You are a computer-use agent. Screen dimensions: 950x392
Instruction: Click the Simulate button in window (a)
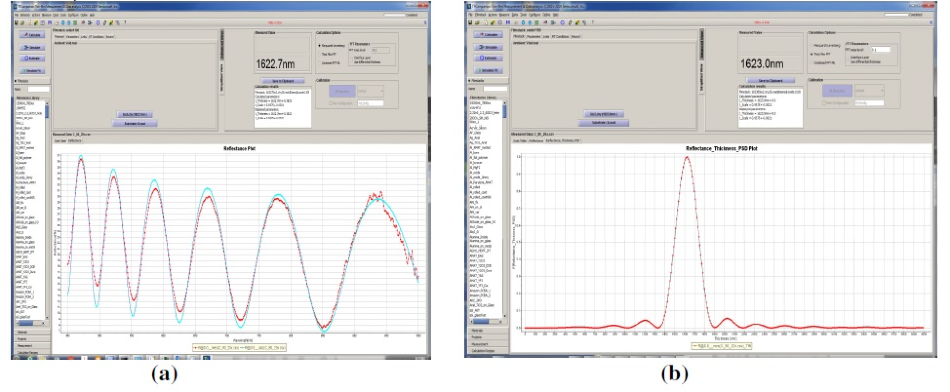(31, 47)
